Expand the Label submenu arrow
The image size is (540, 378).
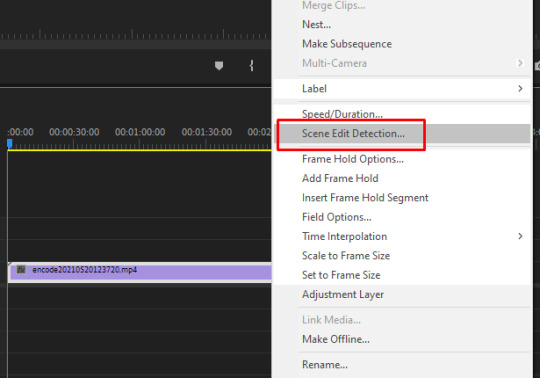click(x=520, y=89)
